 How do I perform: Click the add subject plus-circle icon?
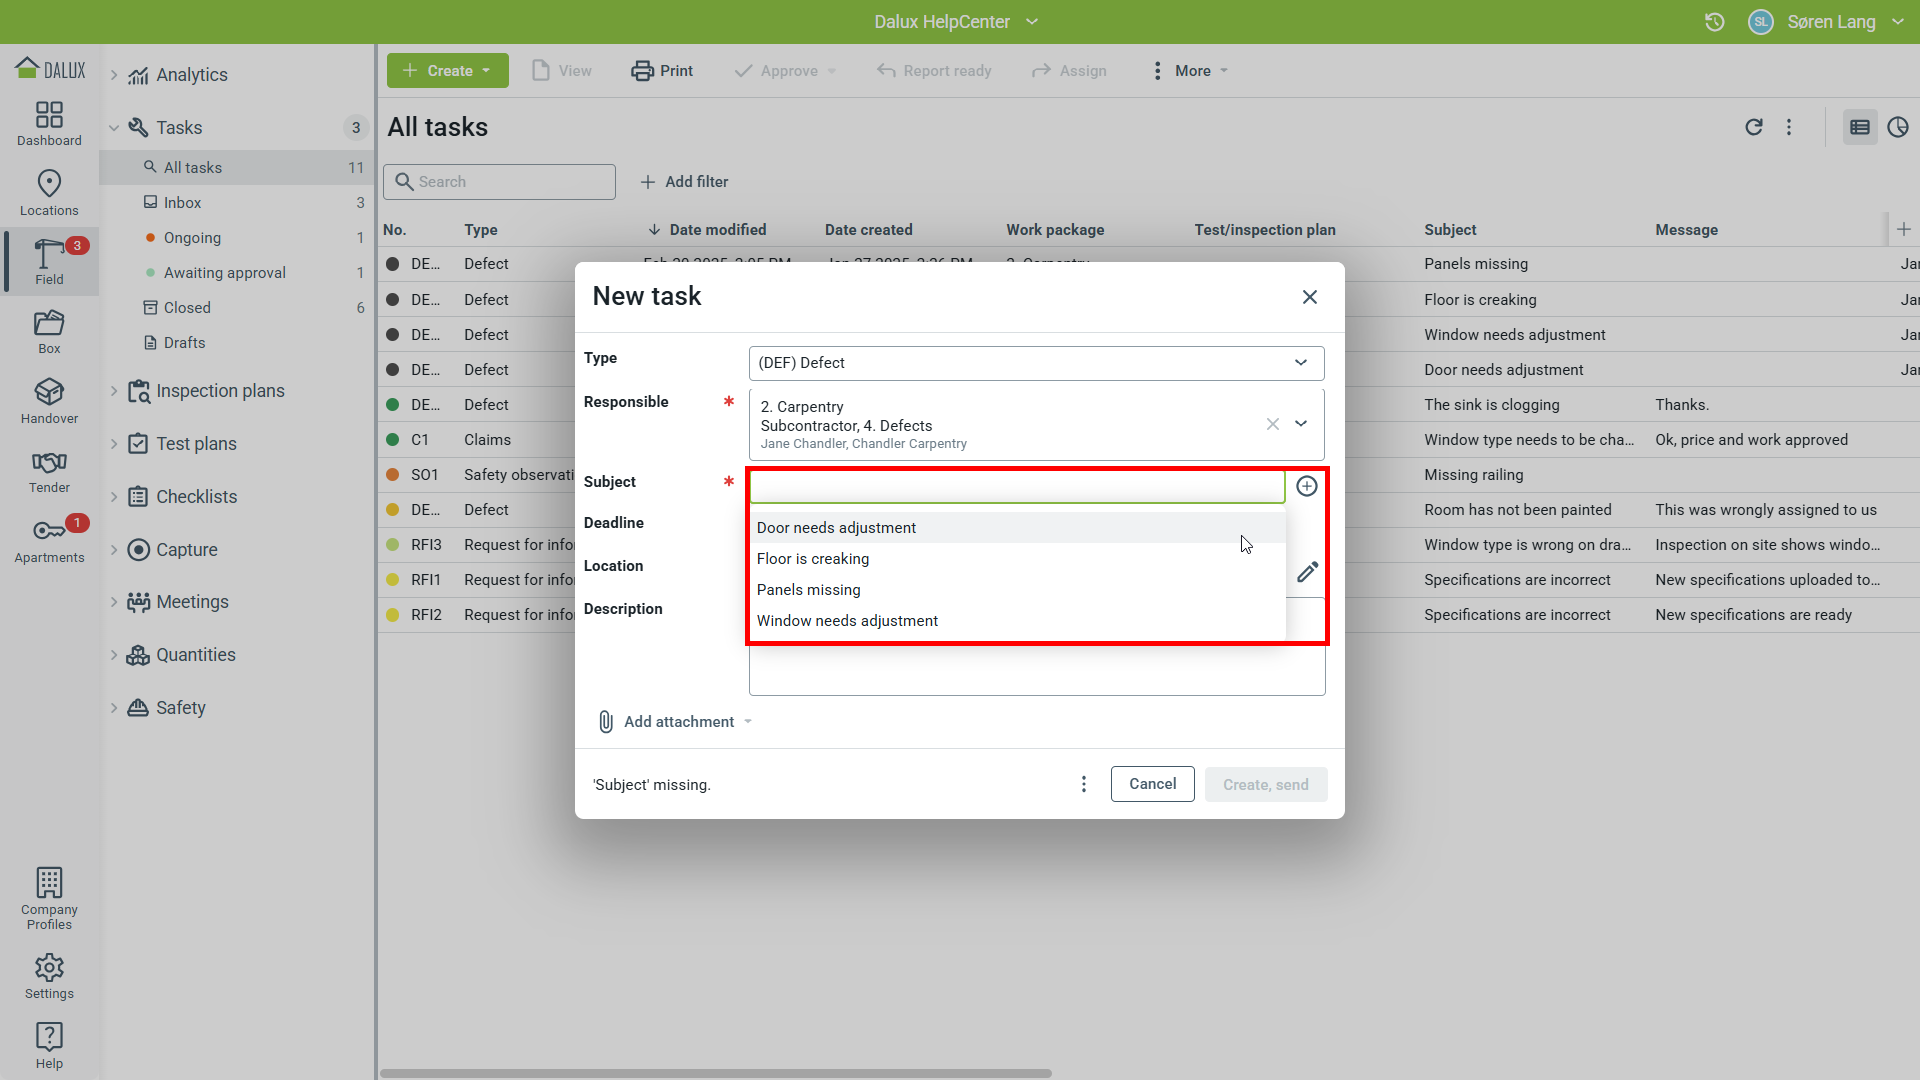coord(1306,486)
